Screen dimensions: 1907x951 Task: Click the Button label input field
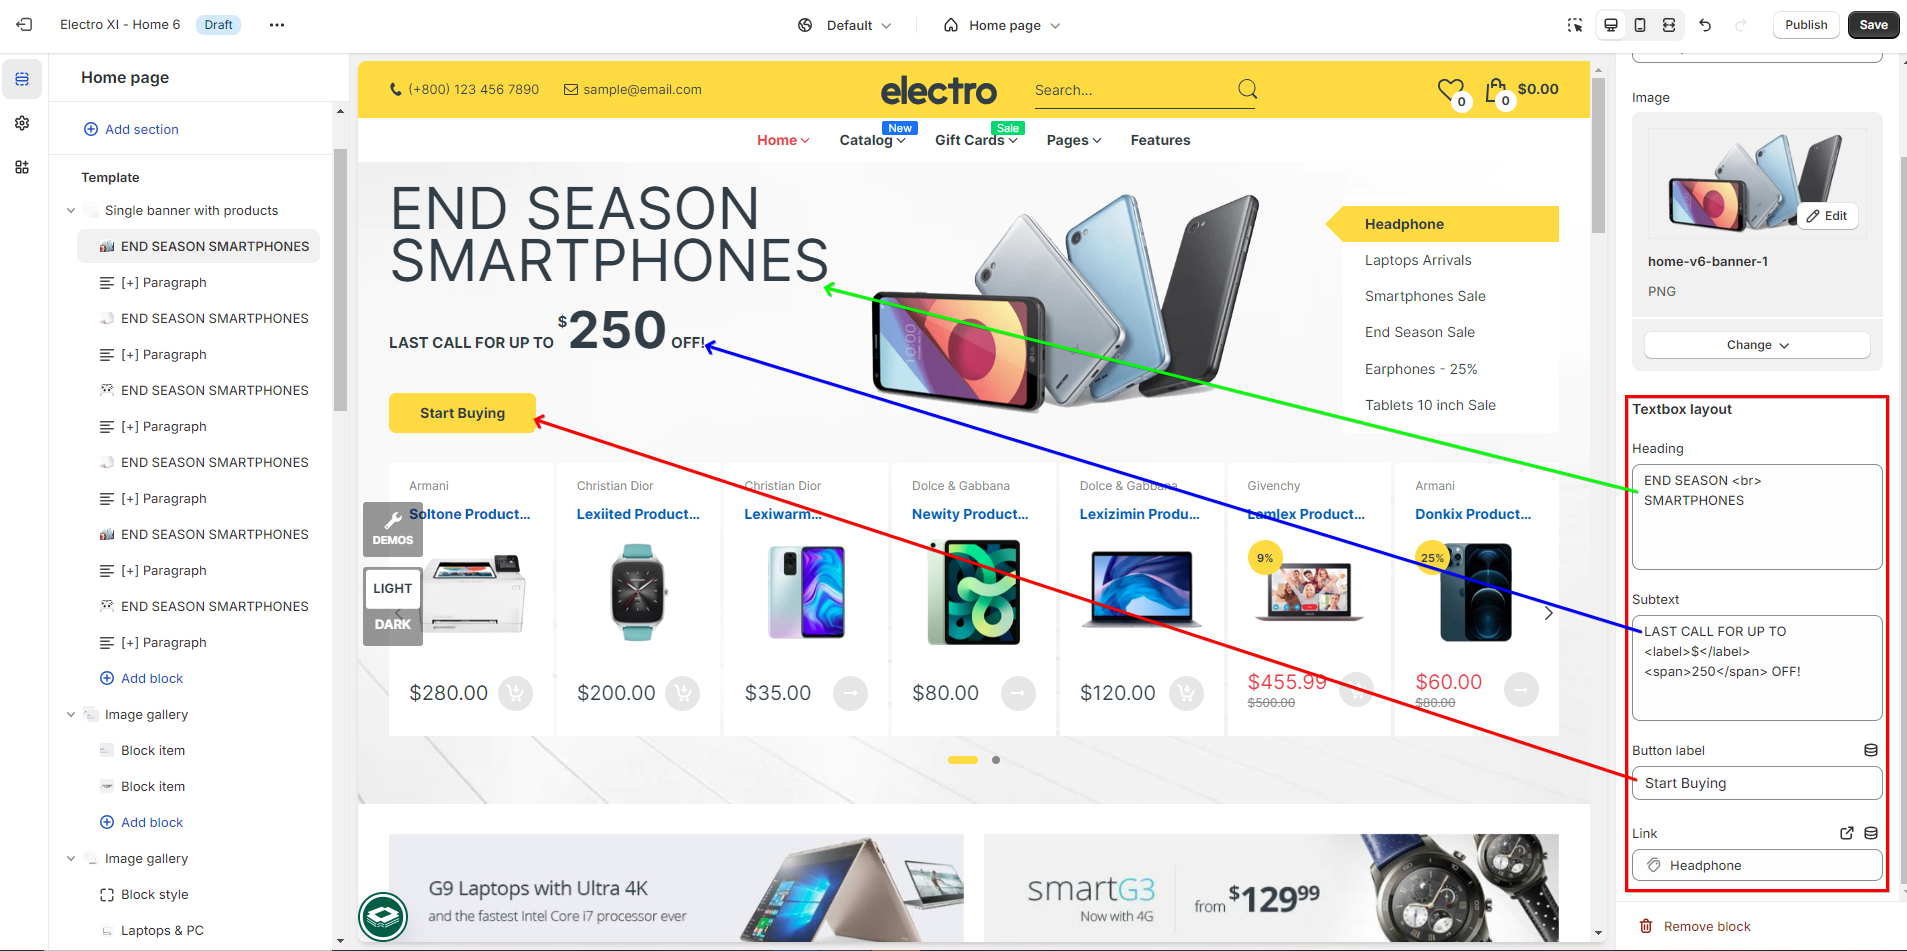click(1757, 783)
